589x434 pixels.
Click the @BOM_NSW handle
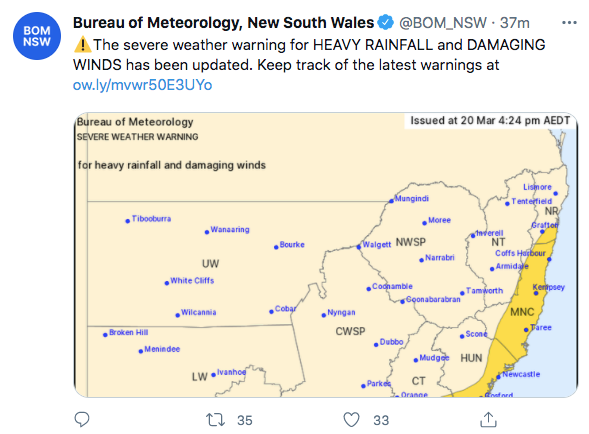click(443, 23)
